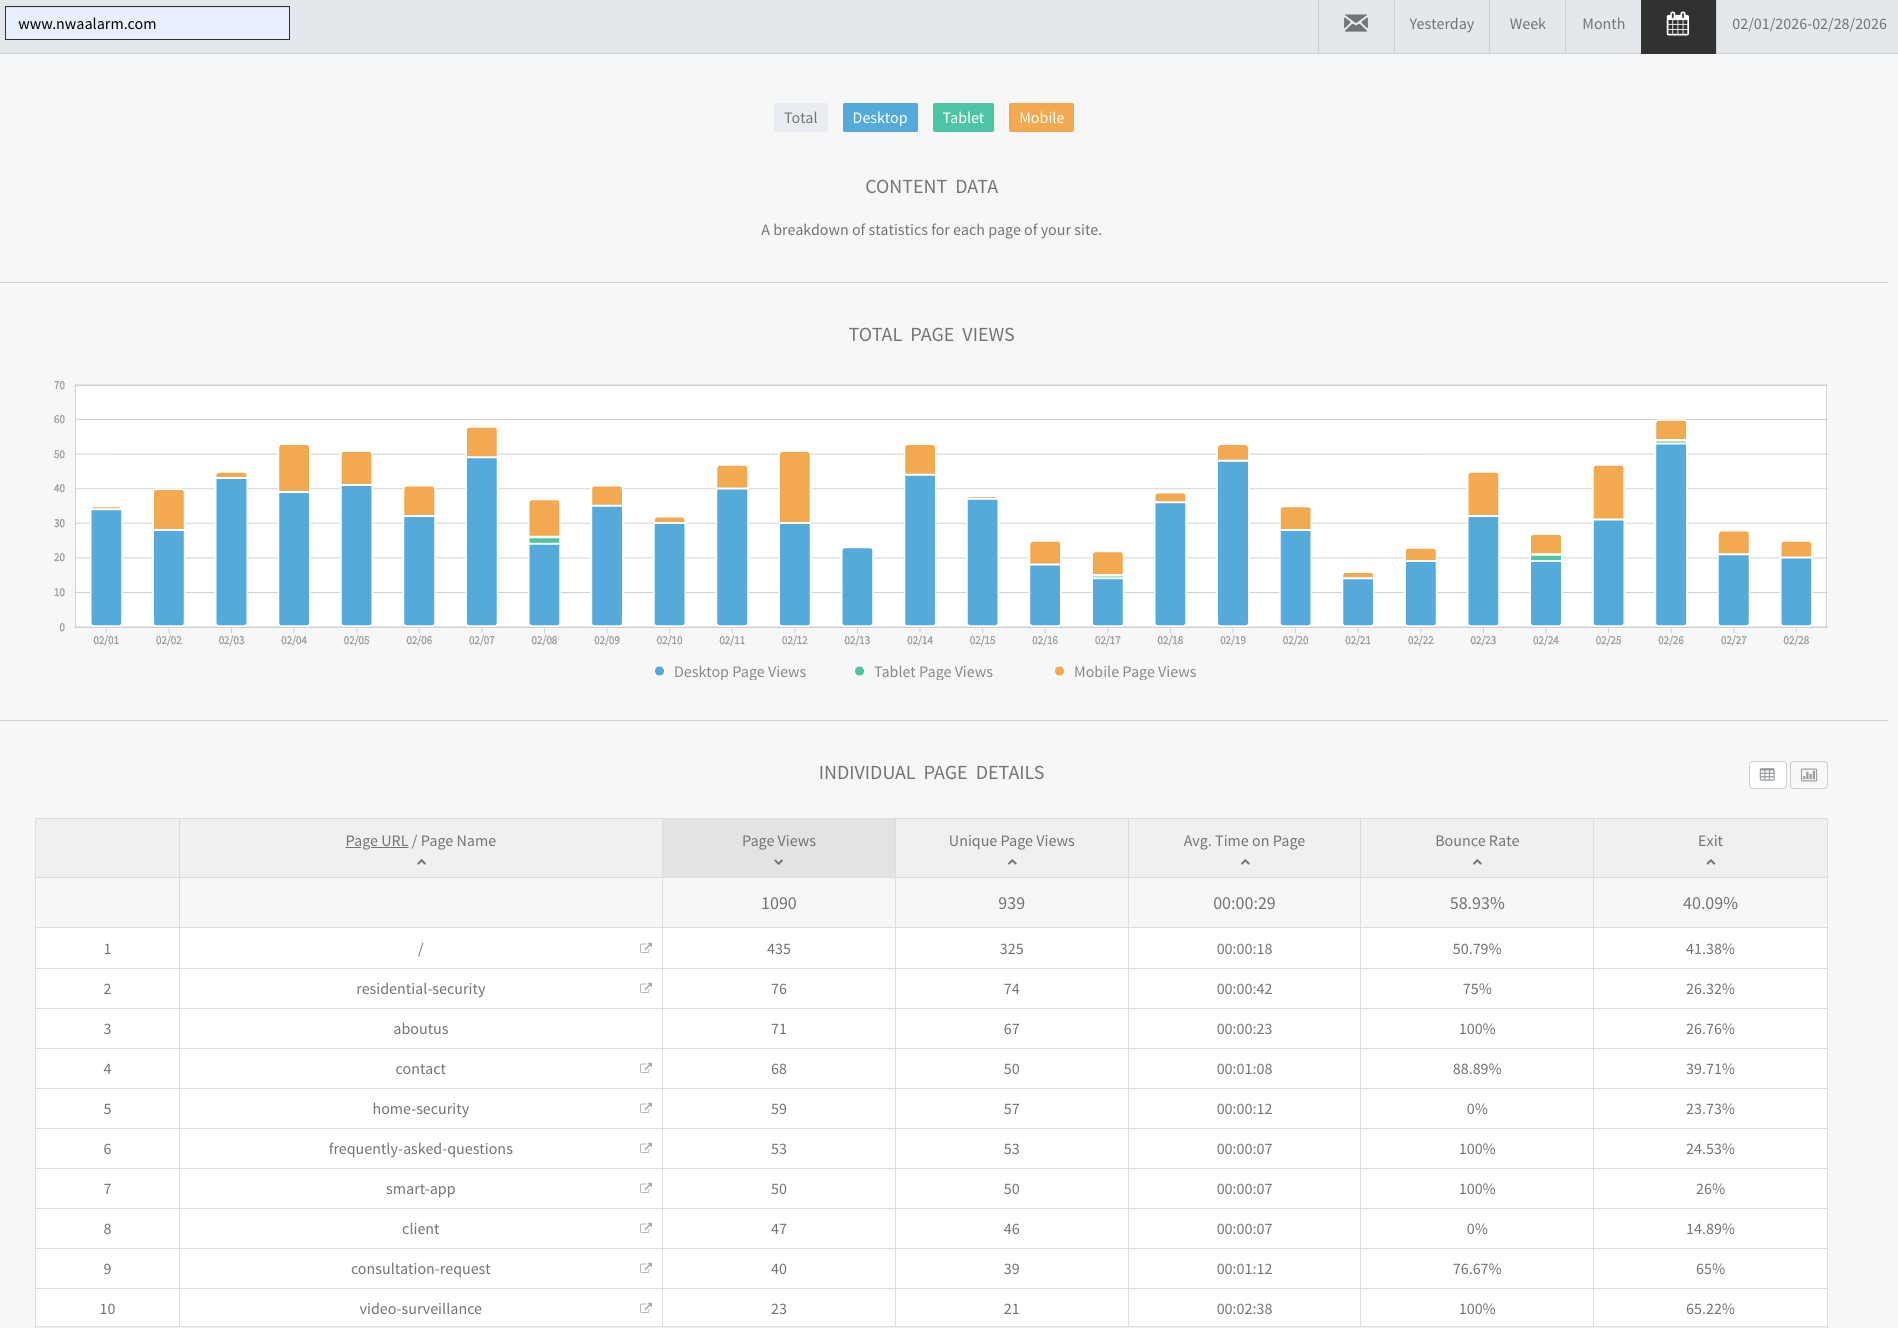
Task: Open external link for residential-security page
Action: [x=646, y=988]
